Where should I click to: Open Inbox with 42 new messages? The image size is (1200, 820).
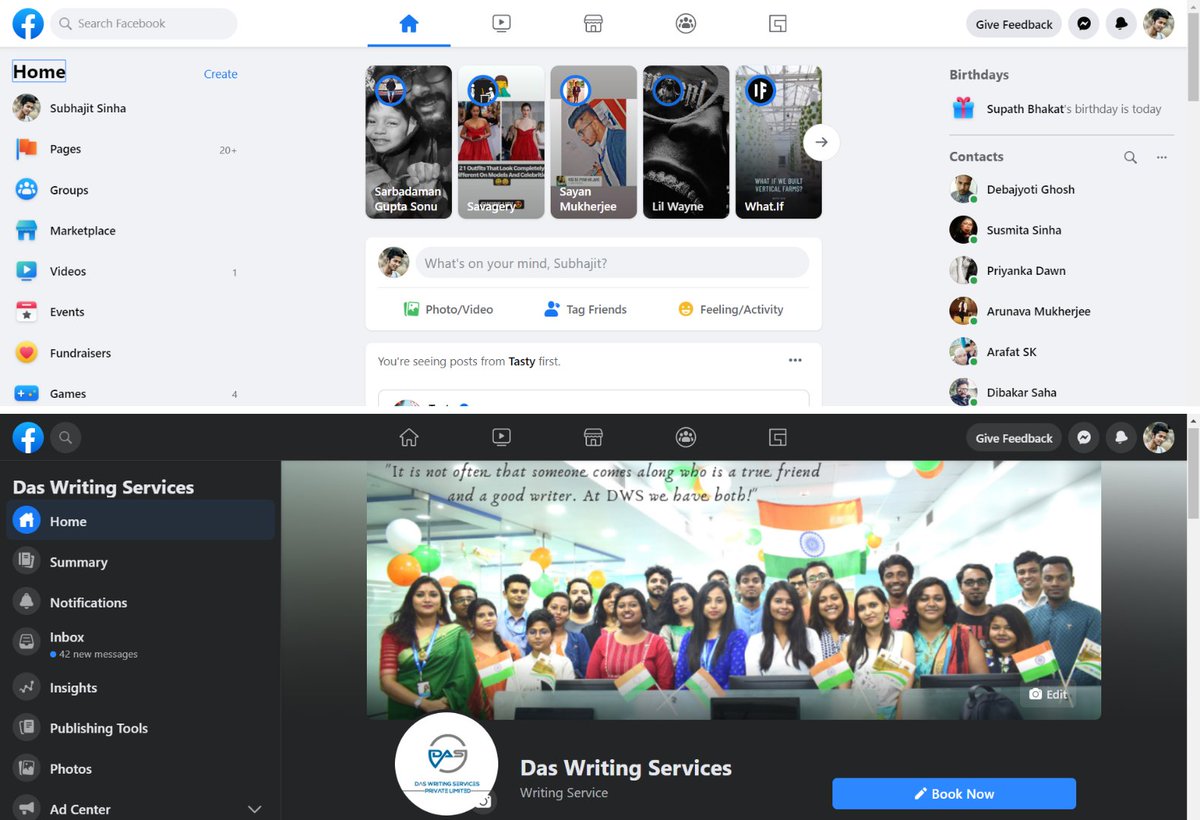[x=141, y=645]
